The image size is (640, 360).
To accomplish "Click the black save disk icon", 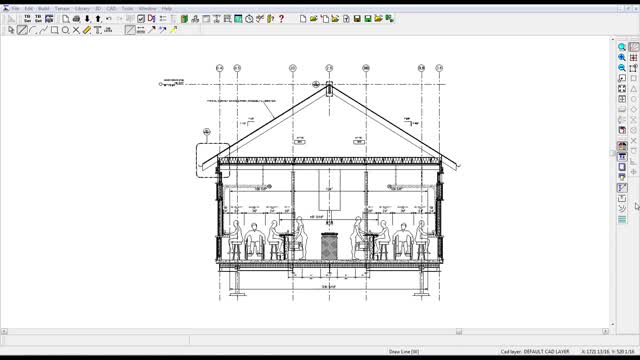I will [357, 19].
